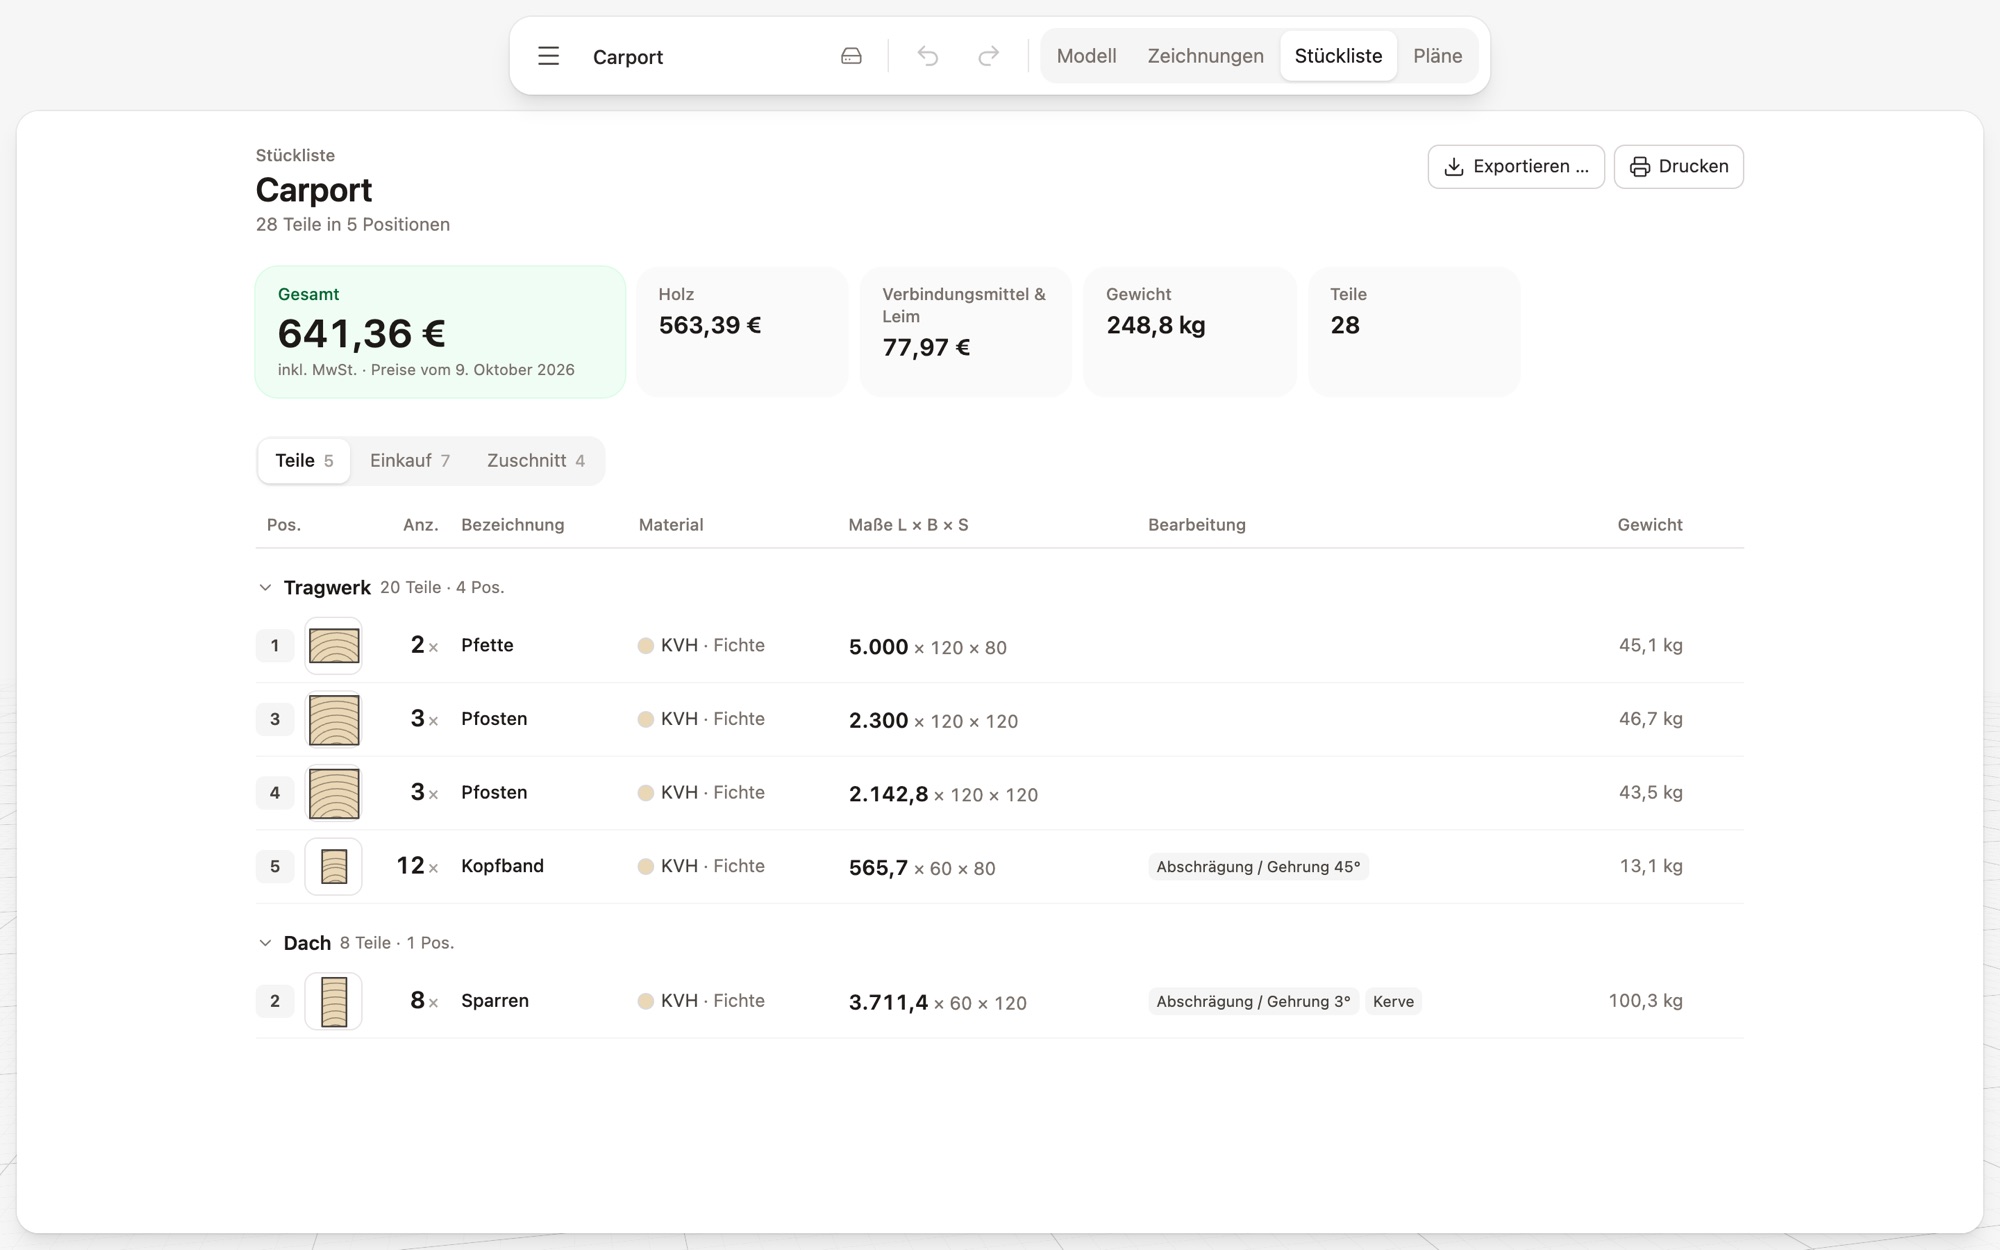Click the undo arrow icon
This screenshot has height=1250, width=2000.
tap(928, 56)
